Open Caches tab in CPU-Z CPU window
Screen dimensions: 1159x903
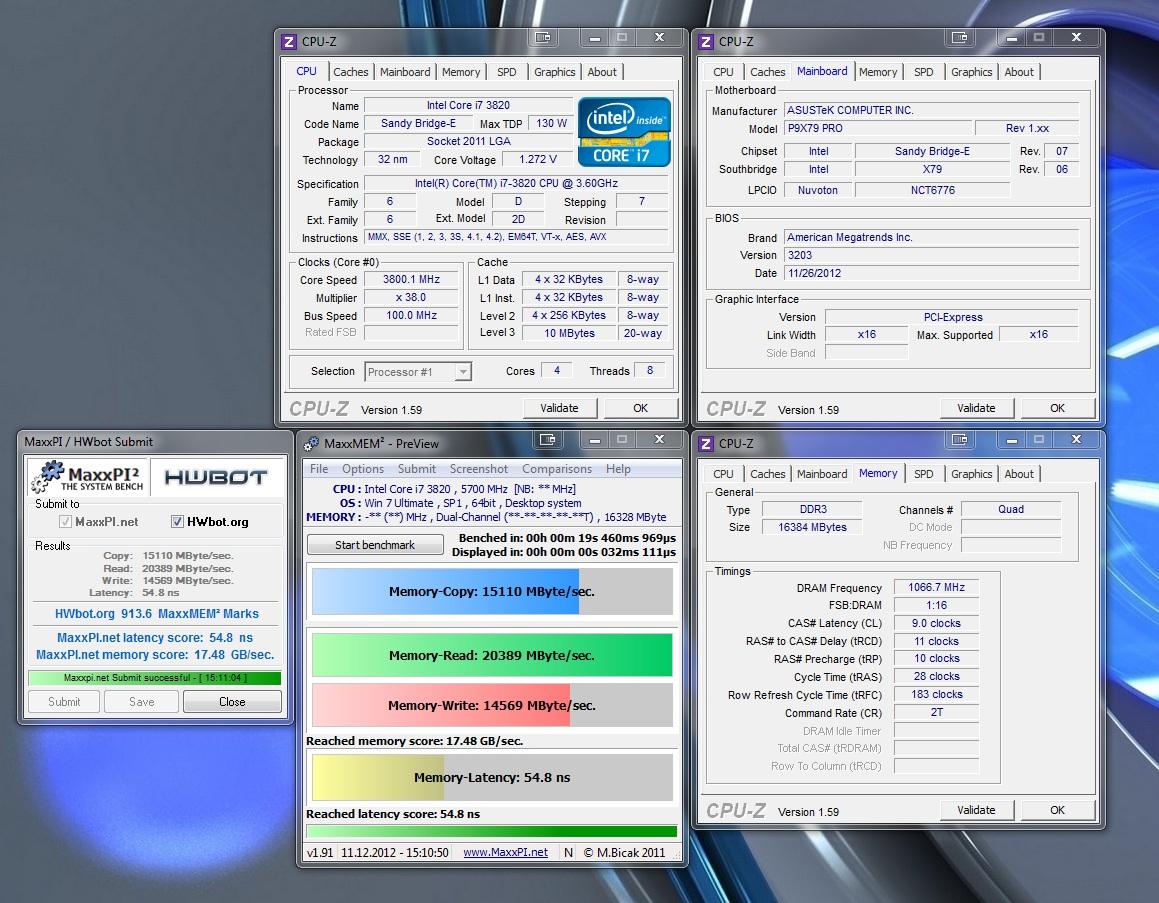pos(350,72)
